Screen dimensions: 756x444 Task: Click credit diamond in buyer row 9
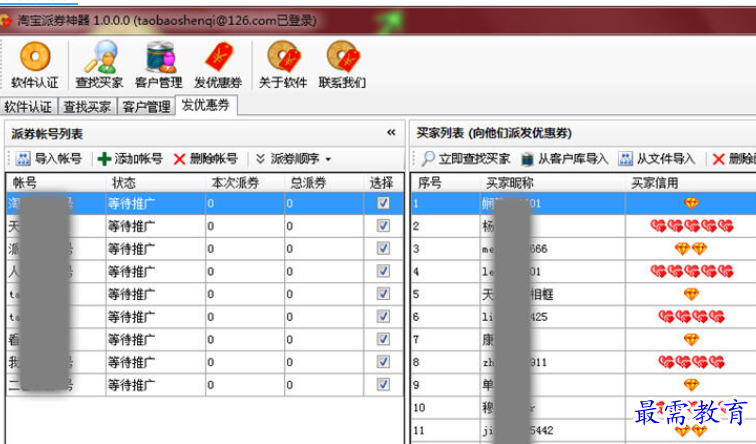click(691, 384)
